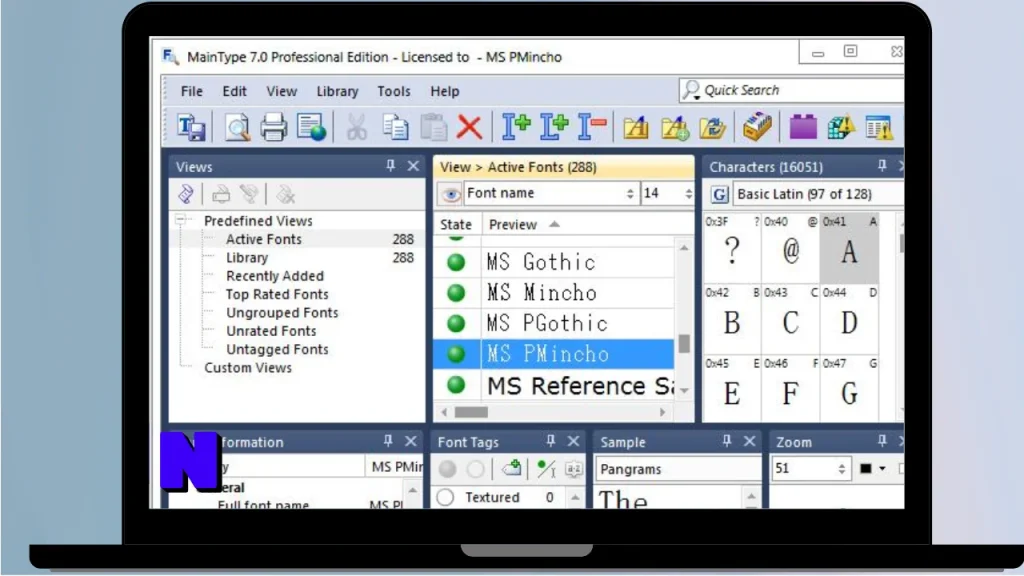Click the first install font plus icon

tap(516, 127)
